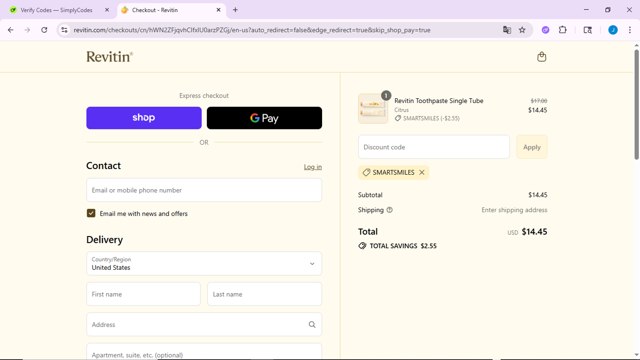The width and height of the screenshot is (640, 360).
Task: Click the Last name field
Action: click(x=264, y=294)
